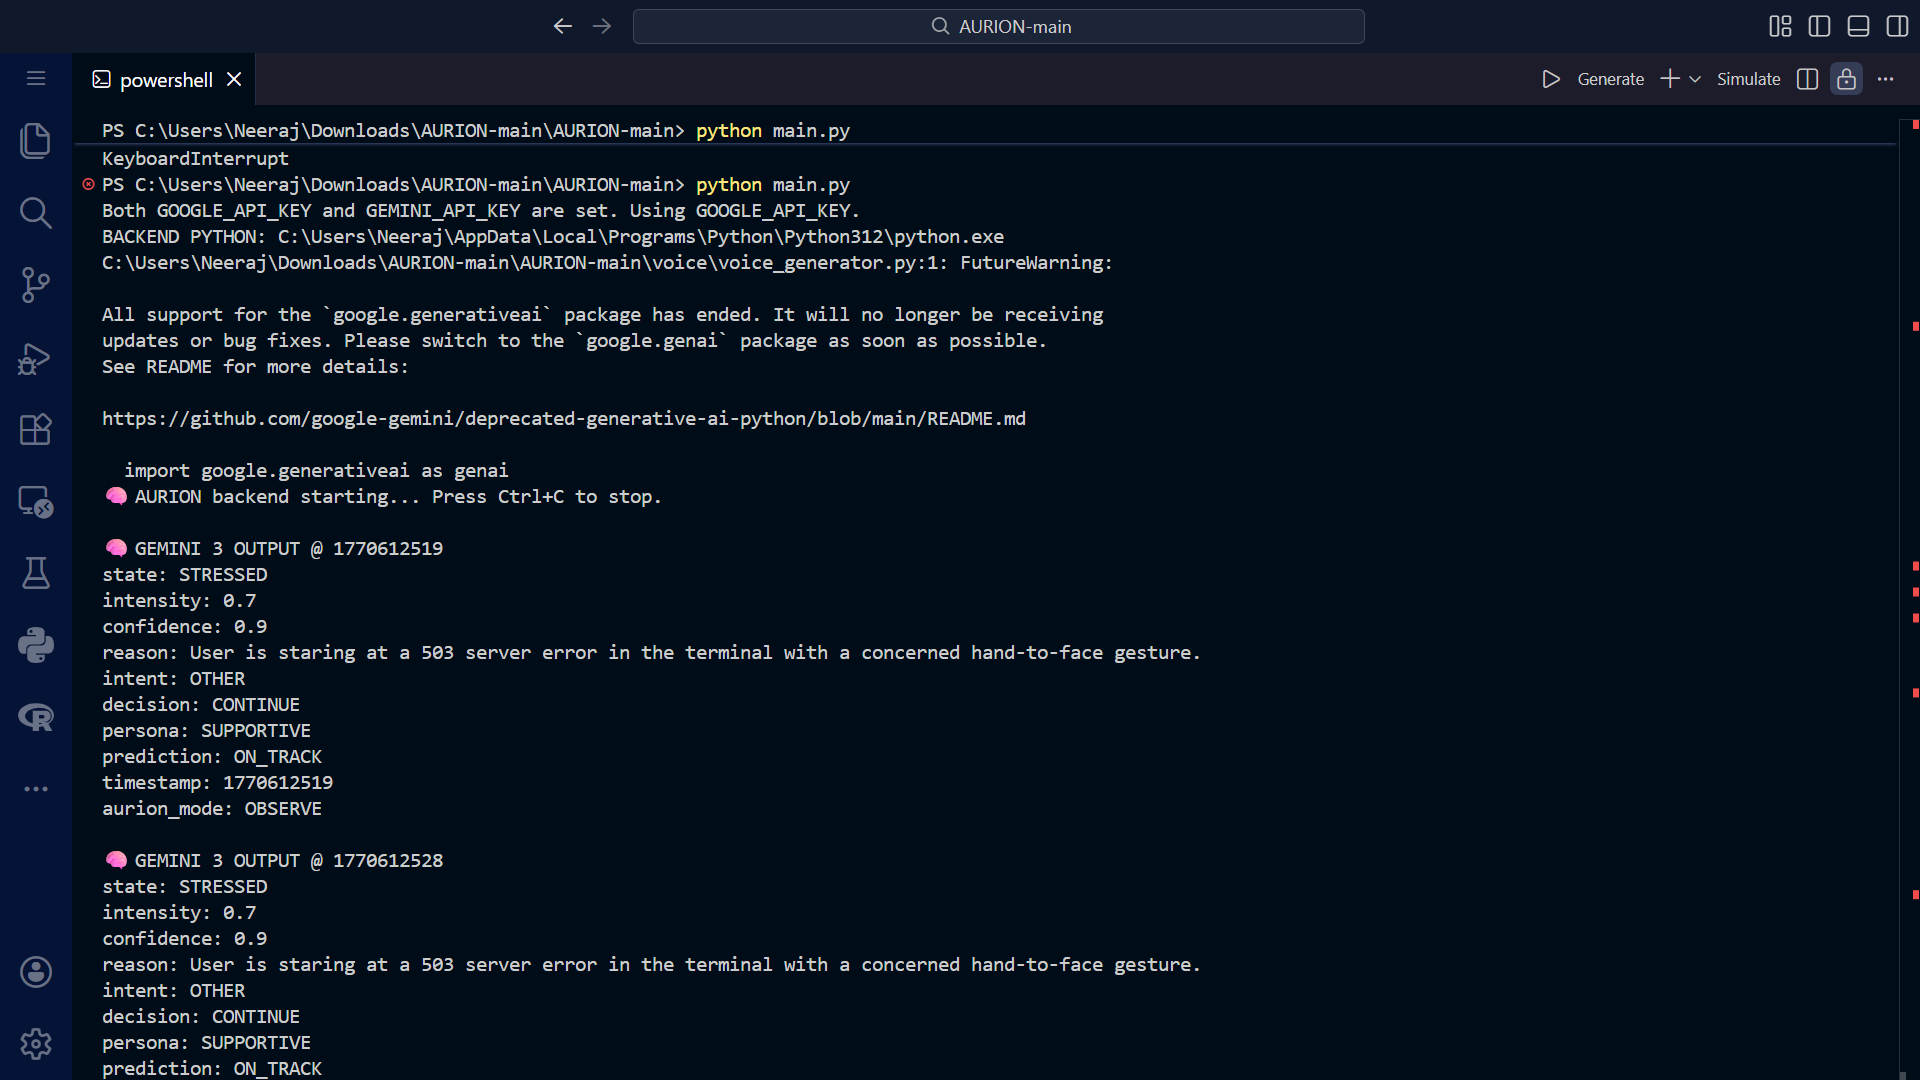The width and height of the screenshot is (1920, 1080).
Task: Open the Explorer files icon
Action: [x=36, y=141]
